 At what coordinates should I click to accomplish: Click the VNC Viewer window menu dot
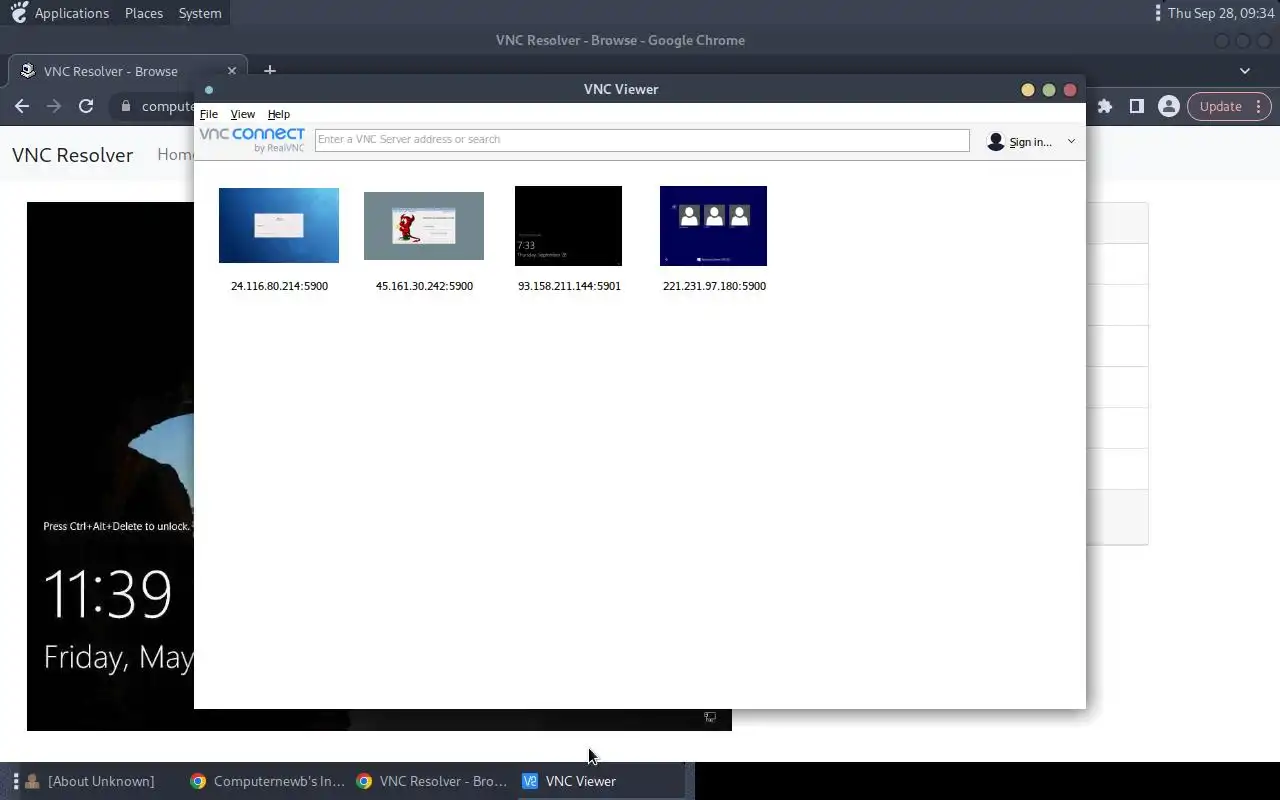coord(209,90)
